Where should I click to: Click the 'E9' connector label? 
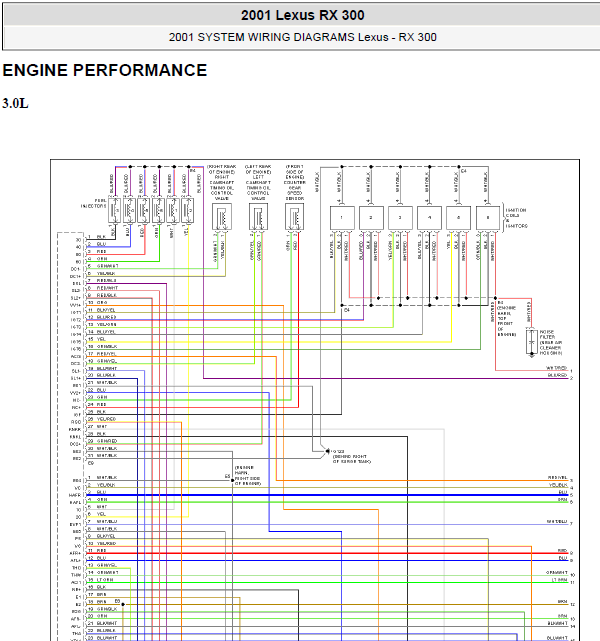(x=91, y=463)
